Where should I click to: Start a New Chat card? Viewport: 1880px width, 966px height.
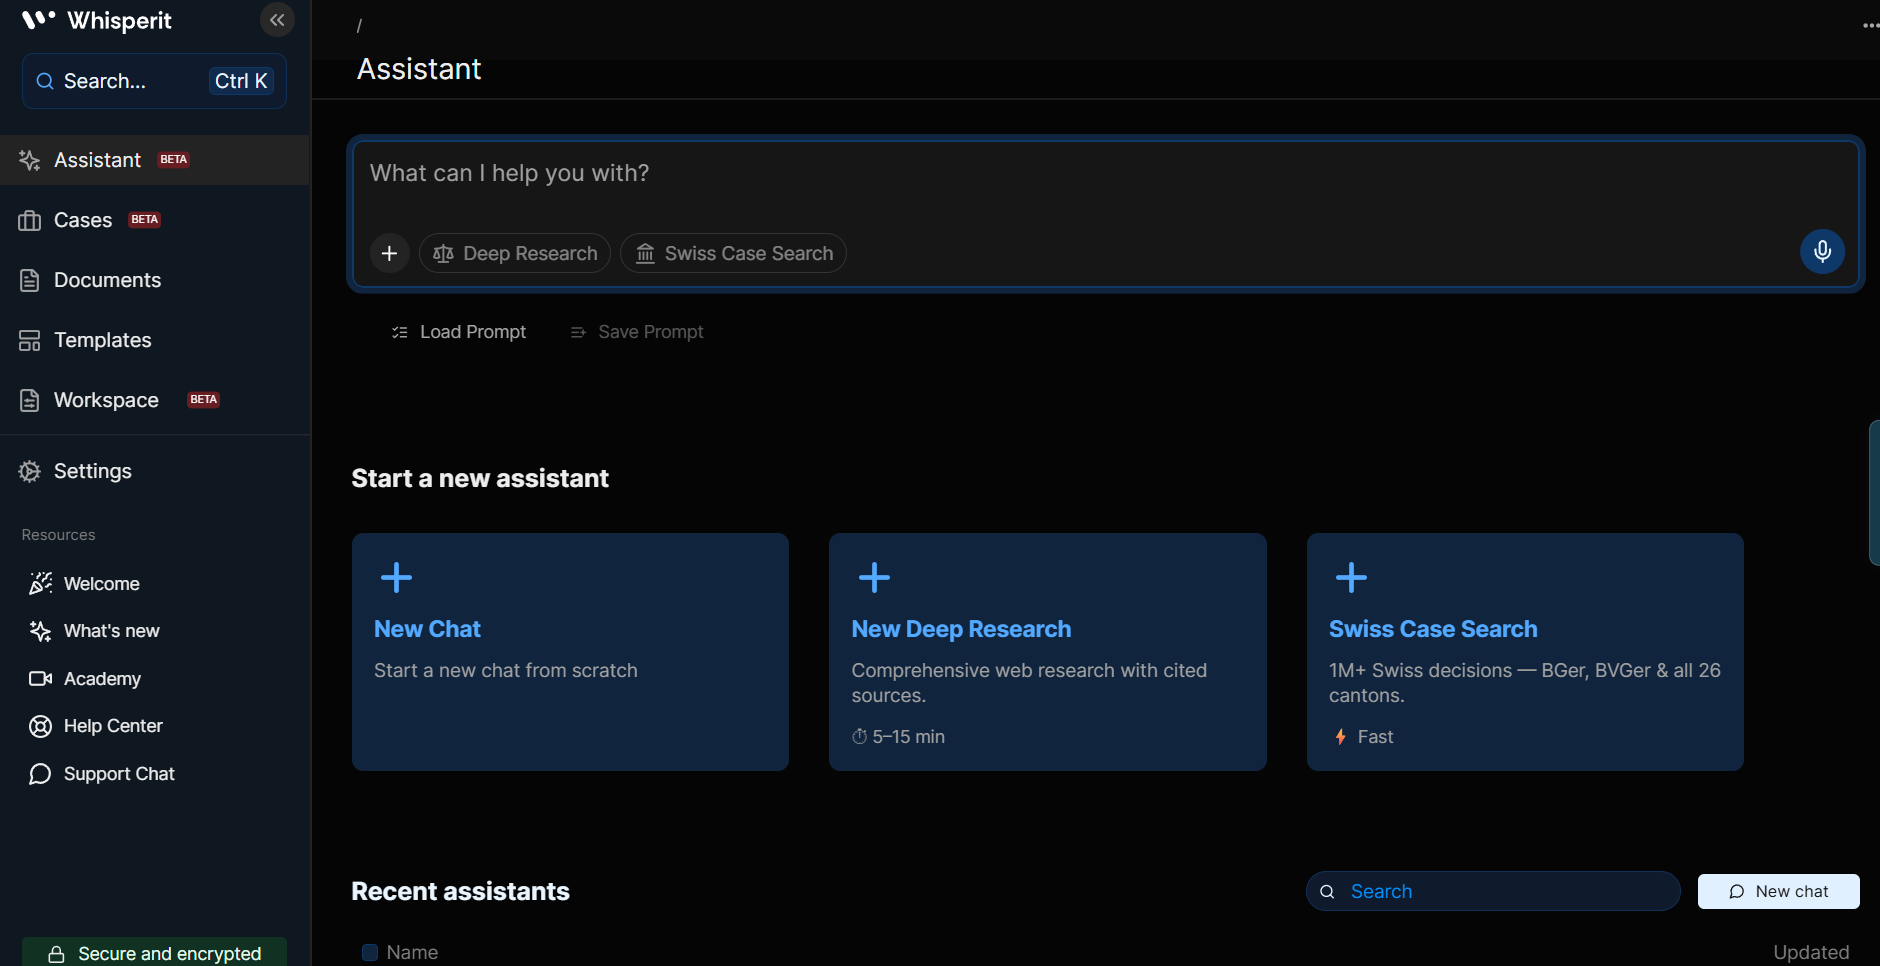(x=570, y=652)
